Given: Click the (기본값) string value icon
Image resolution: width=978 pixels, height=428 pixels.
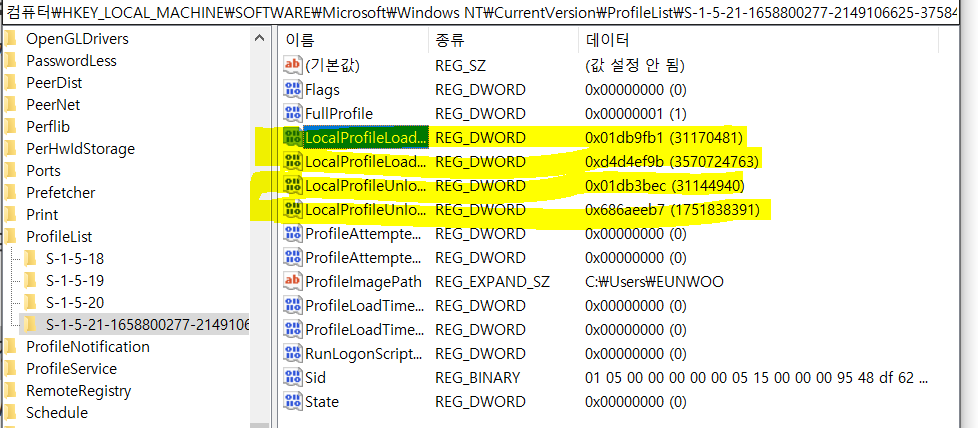Looking at the screenshot, I should (293, 64).
